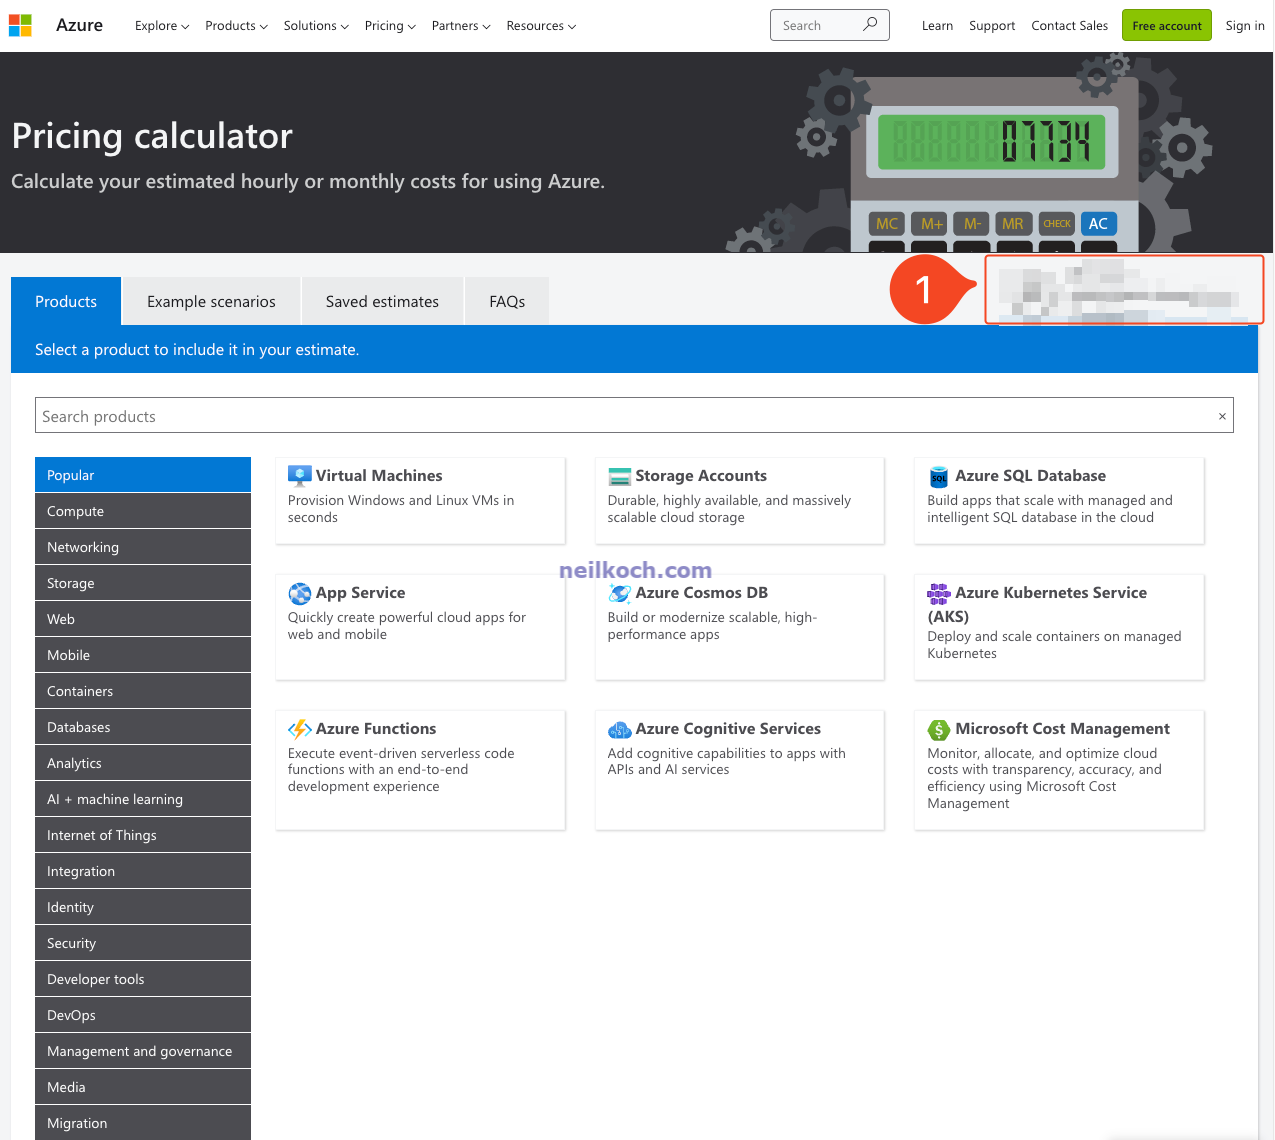Choose the Integration category
1275x1140 pixels.
pyautogui.click(x=143, y=871)
